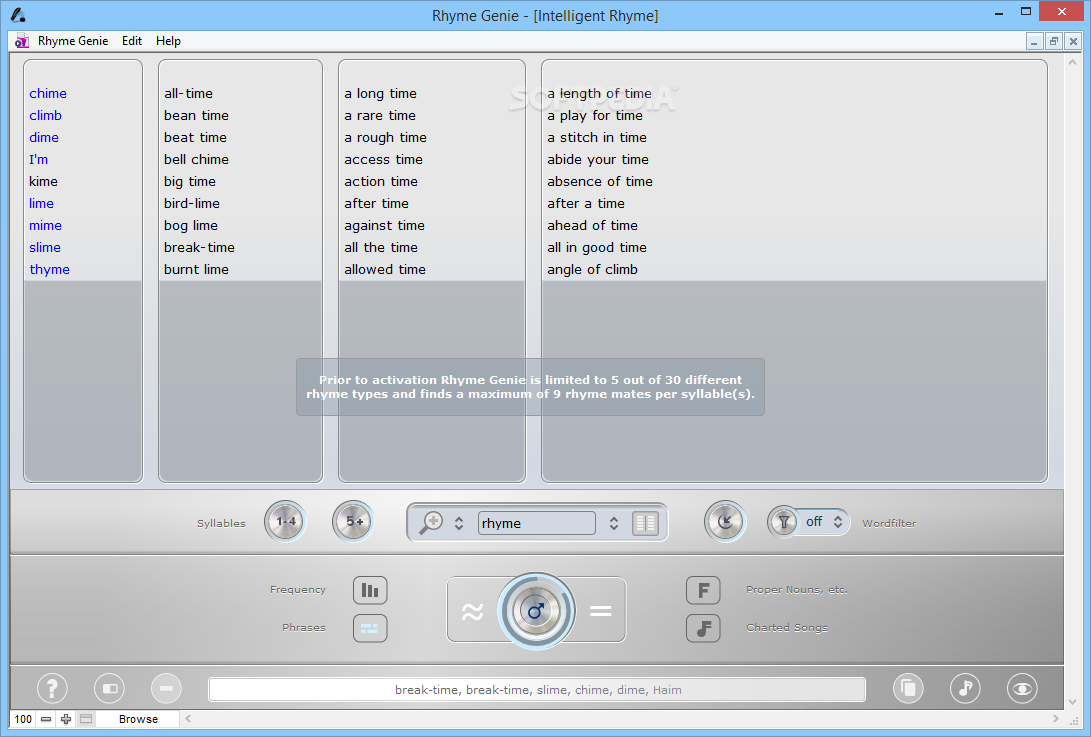Open the search type stepper arrows

click(459, 523)
